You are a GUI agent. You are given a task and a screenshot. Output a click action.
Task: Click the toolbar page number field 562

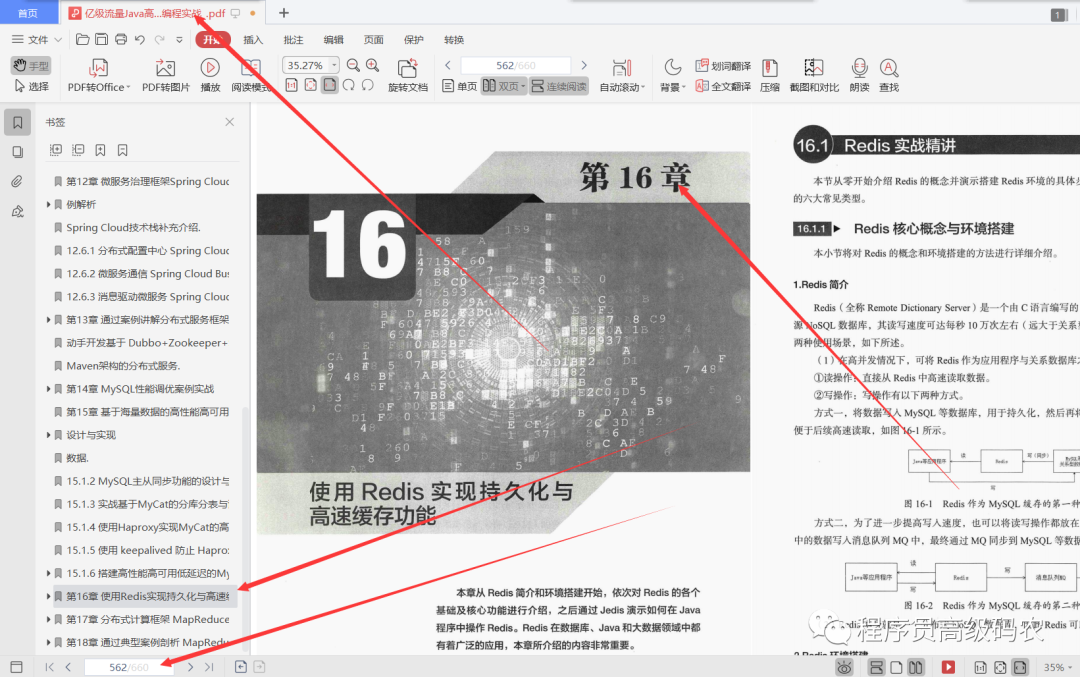click(515, 65)
